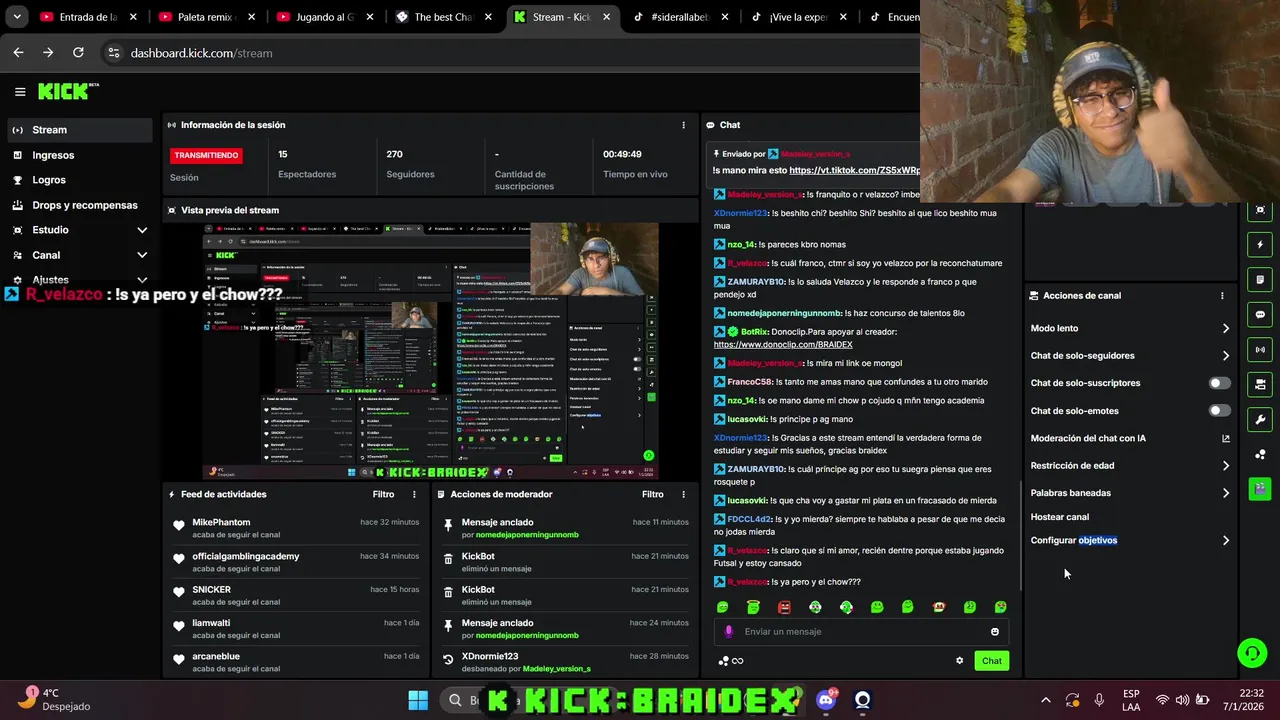Enable Chat de solo-emotes toggle
This screenshot has height=720, width=1280.
[1219, 411]
